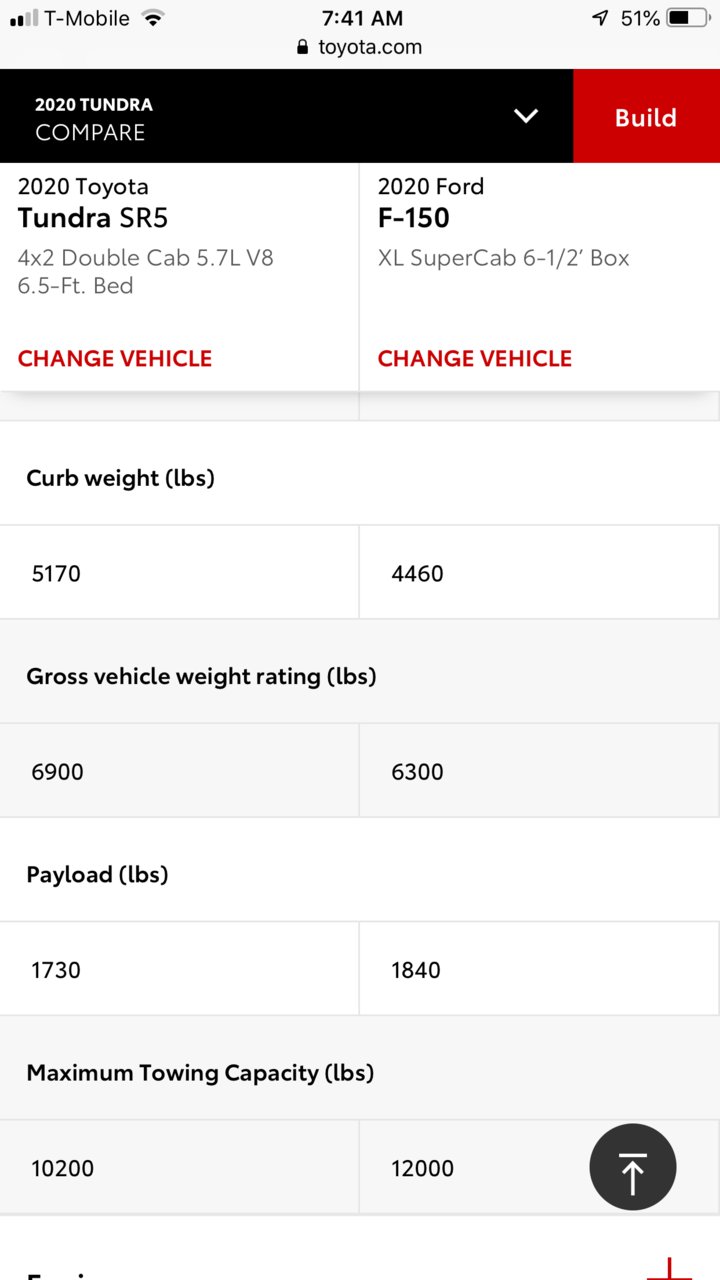
Task: Select the Tundra SR5 vehicle title
Action: coord(93,217)
